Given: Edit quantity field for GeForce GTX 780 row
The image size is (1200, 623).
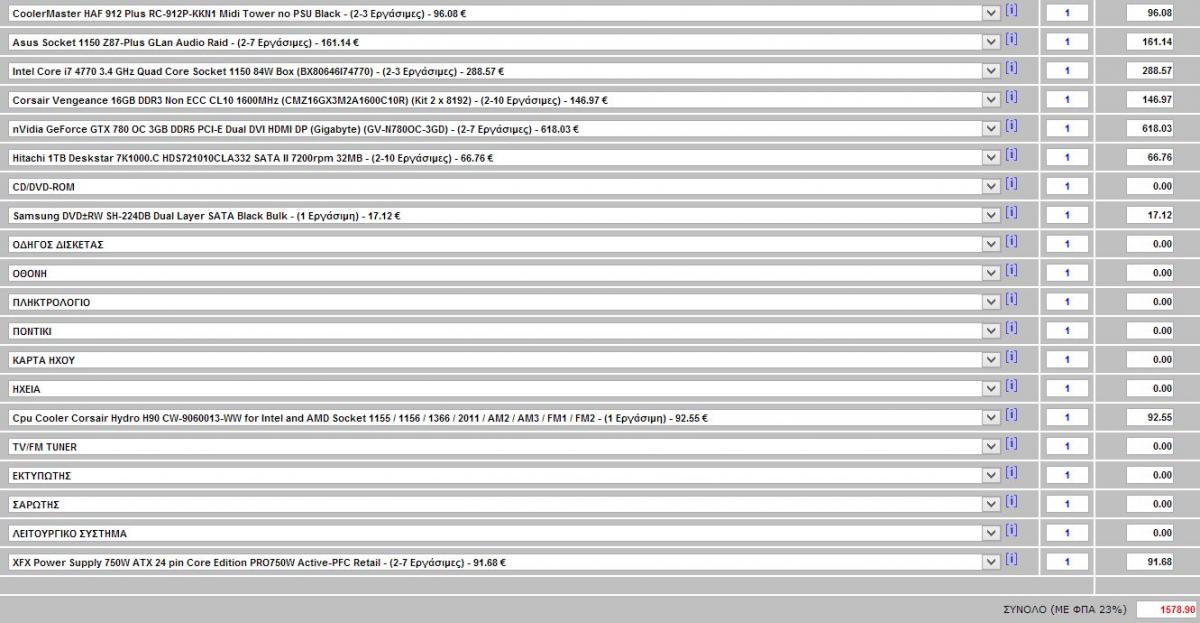Looking at the screenshot, I should tap(1067, 129).
